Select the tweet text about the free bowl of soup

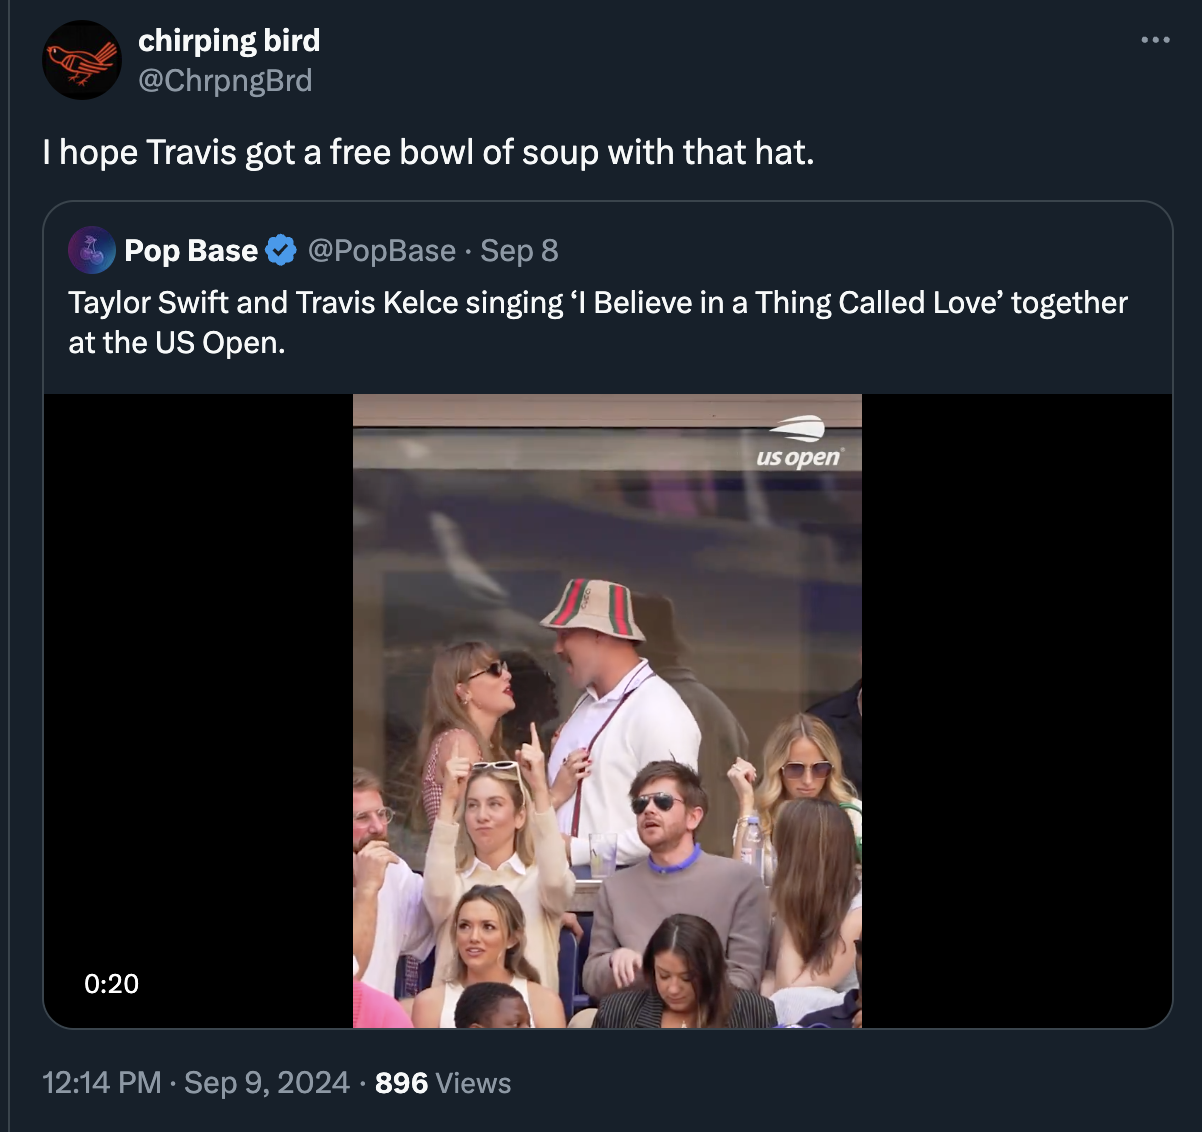[430, 152]
